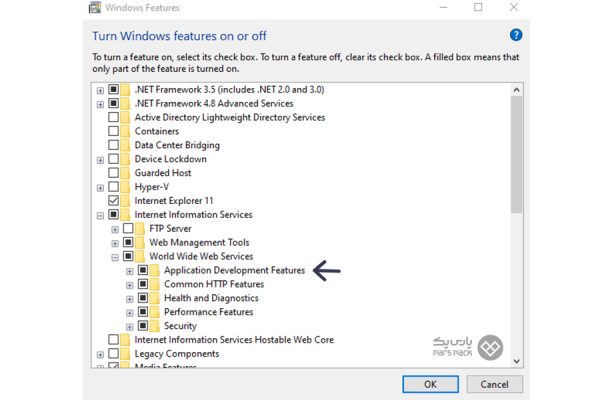Select the Health and Diagnostics item
Screen dimensions: 600x400
tap(210, 298)
